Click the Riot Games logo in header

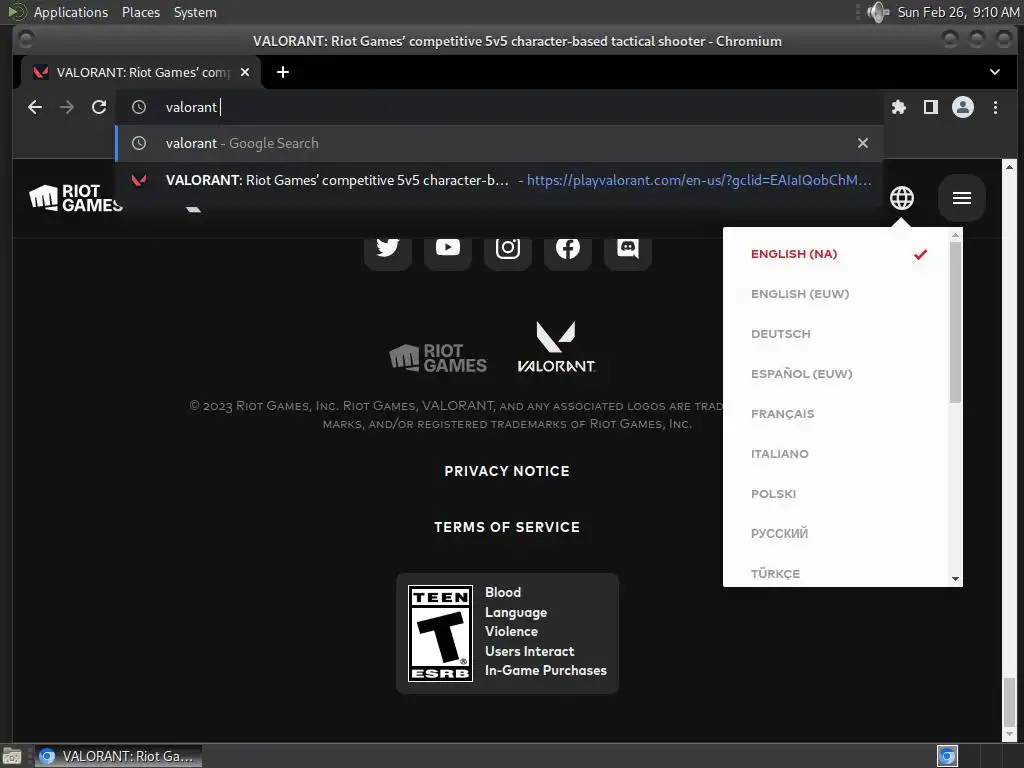point(76,198)
